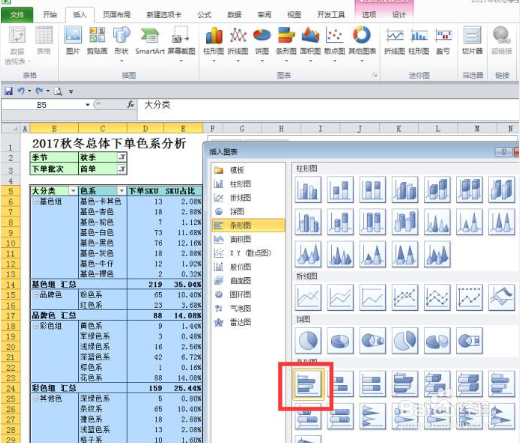Switch to the 设计 (Design) contextual tab
The image size is (521, 443).
(399, 15)
